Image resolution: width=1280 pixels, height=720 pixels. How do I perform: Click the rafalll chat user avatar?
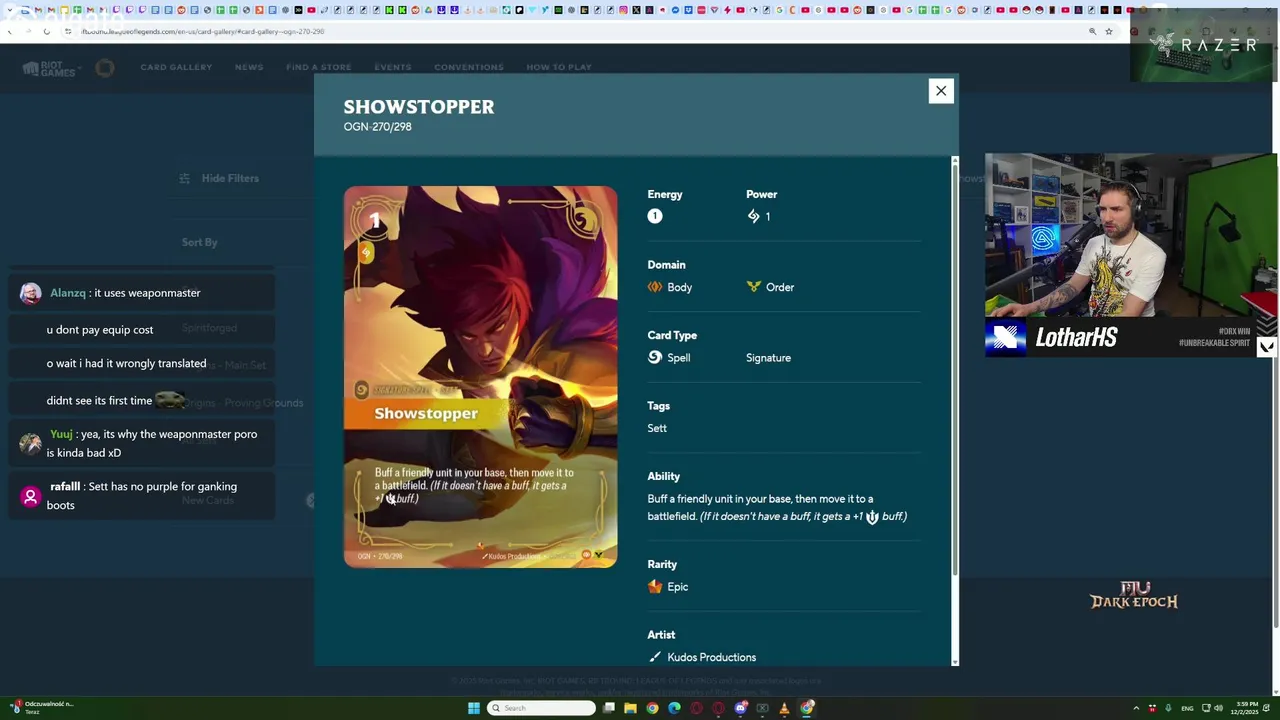point(30,495)
